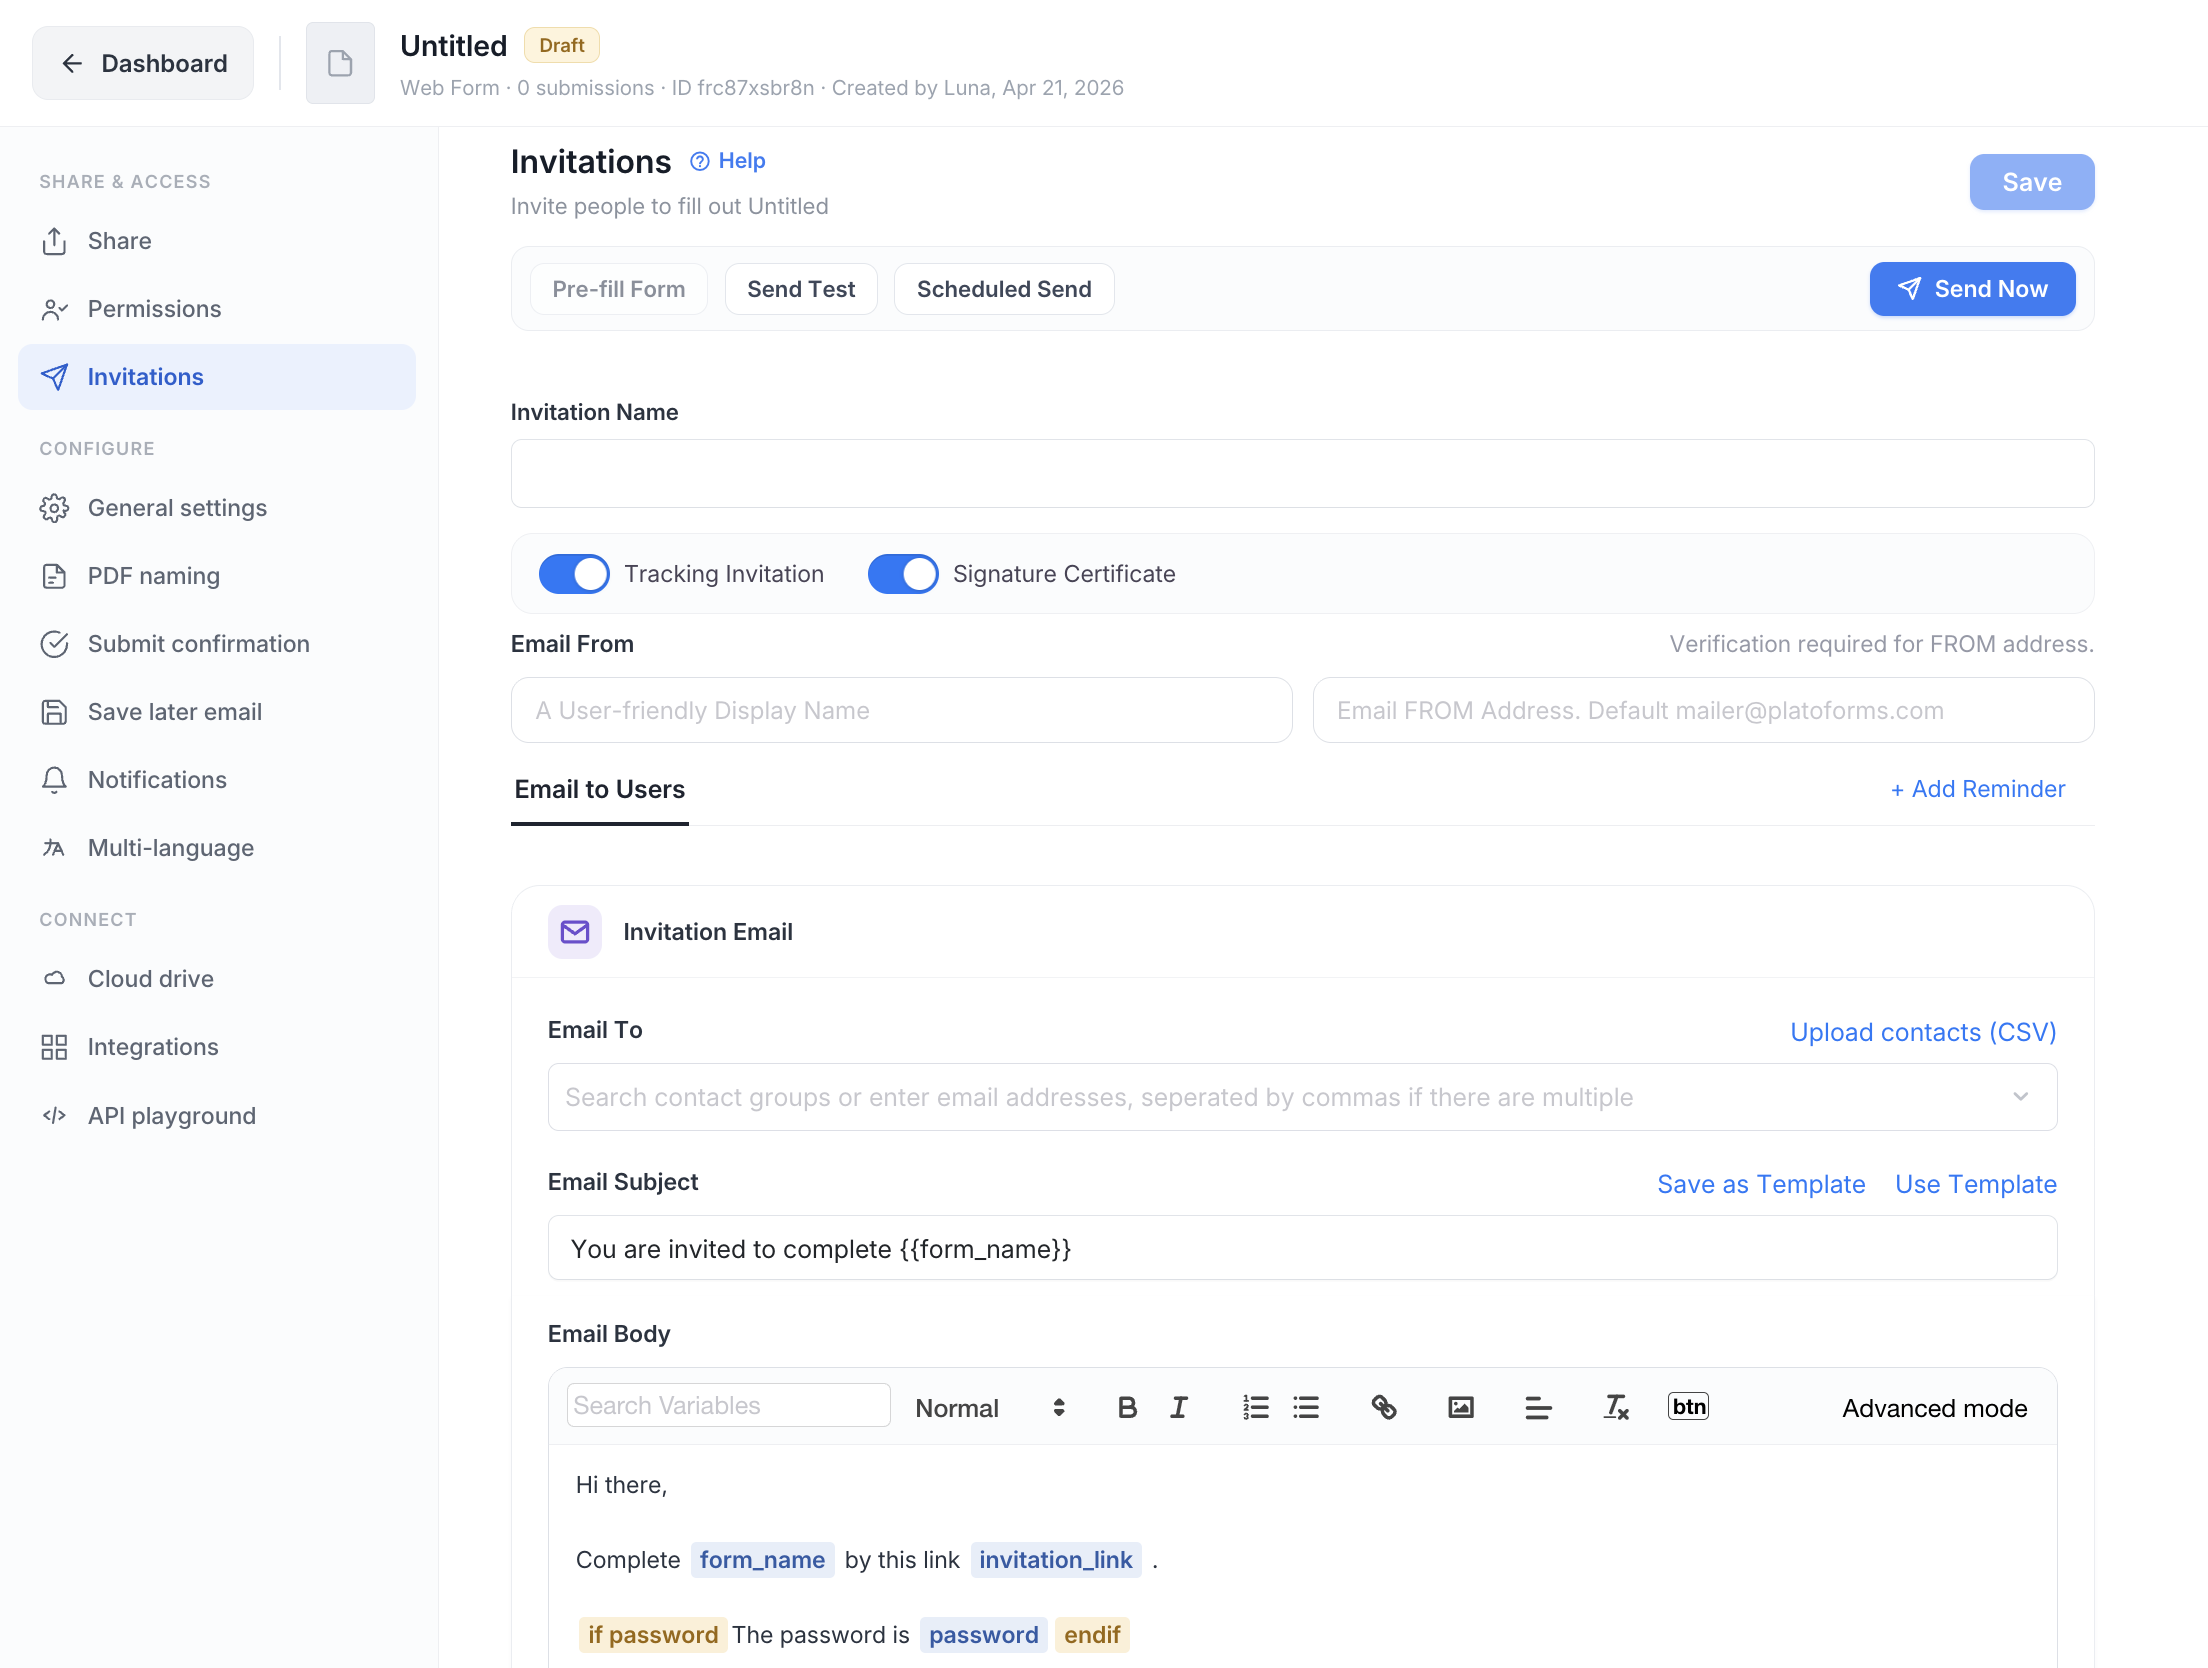Click the Pre-fill Form button
2208x1668 pixels.
pyautogui.click(x=619, y=289)
